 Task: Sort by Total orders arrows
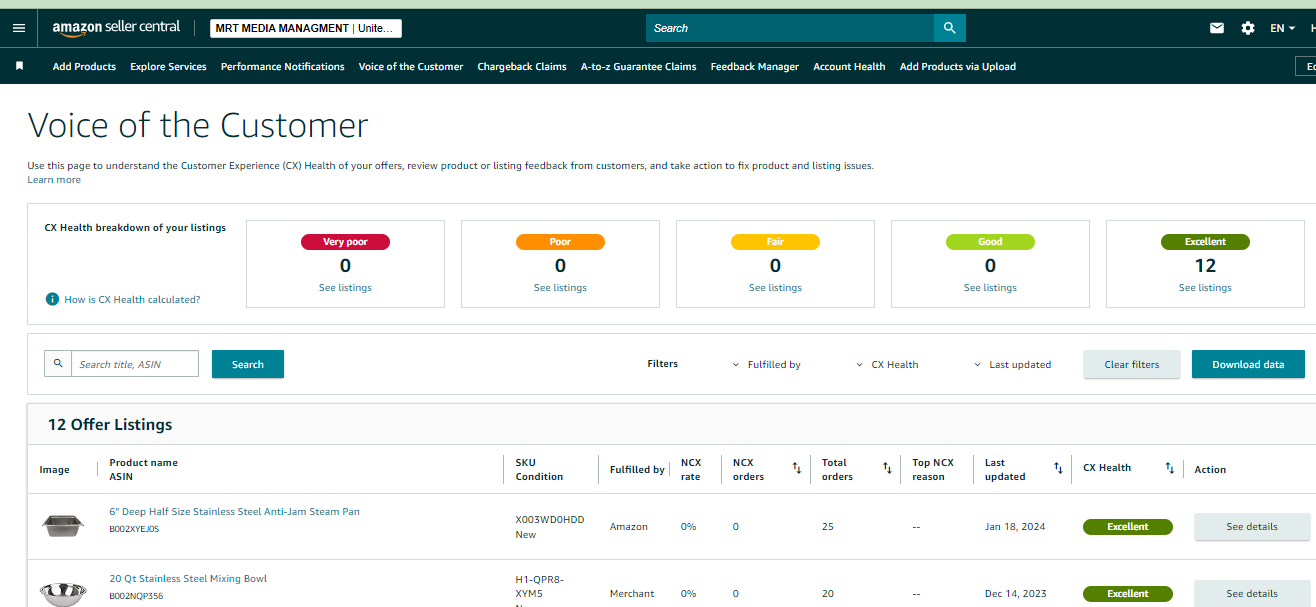[887, 468]
